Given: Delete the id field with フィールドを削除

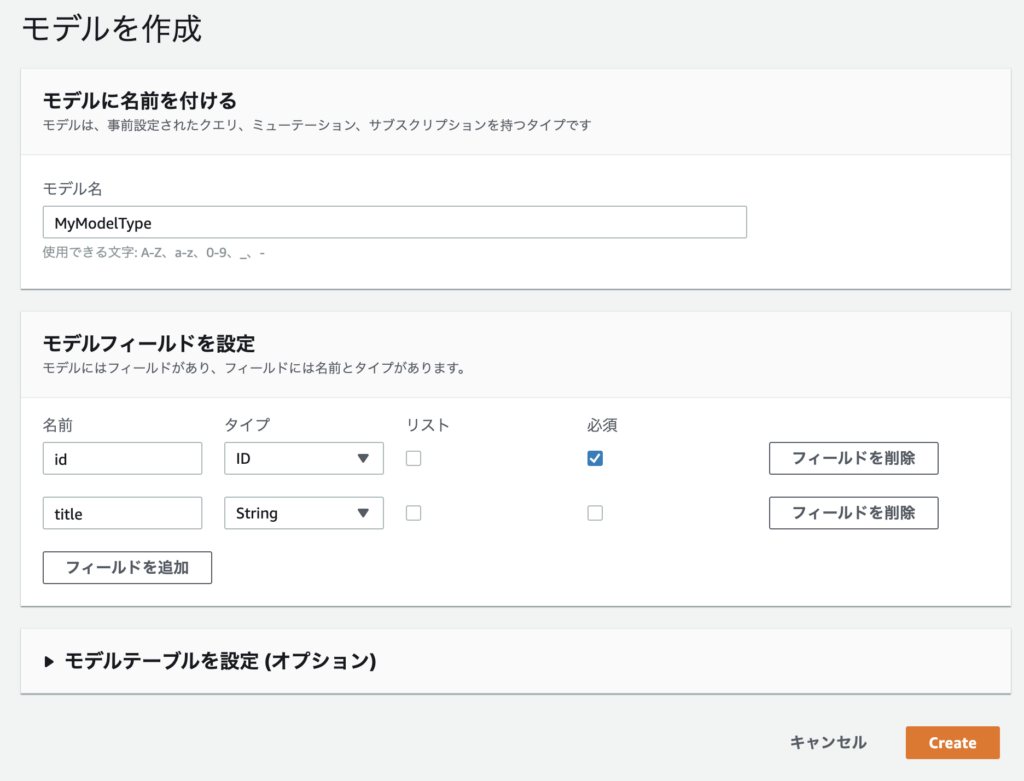Looking at the screenshot, I should coord(853,458).
